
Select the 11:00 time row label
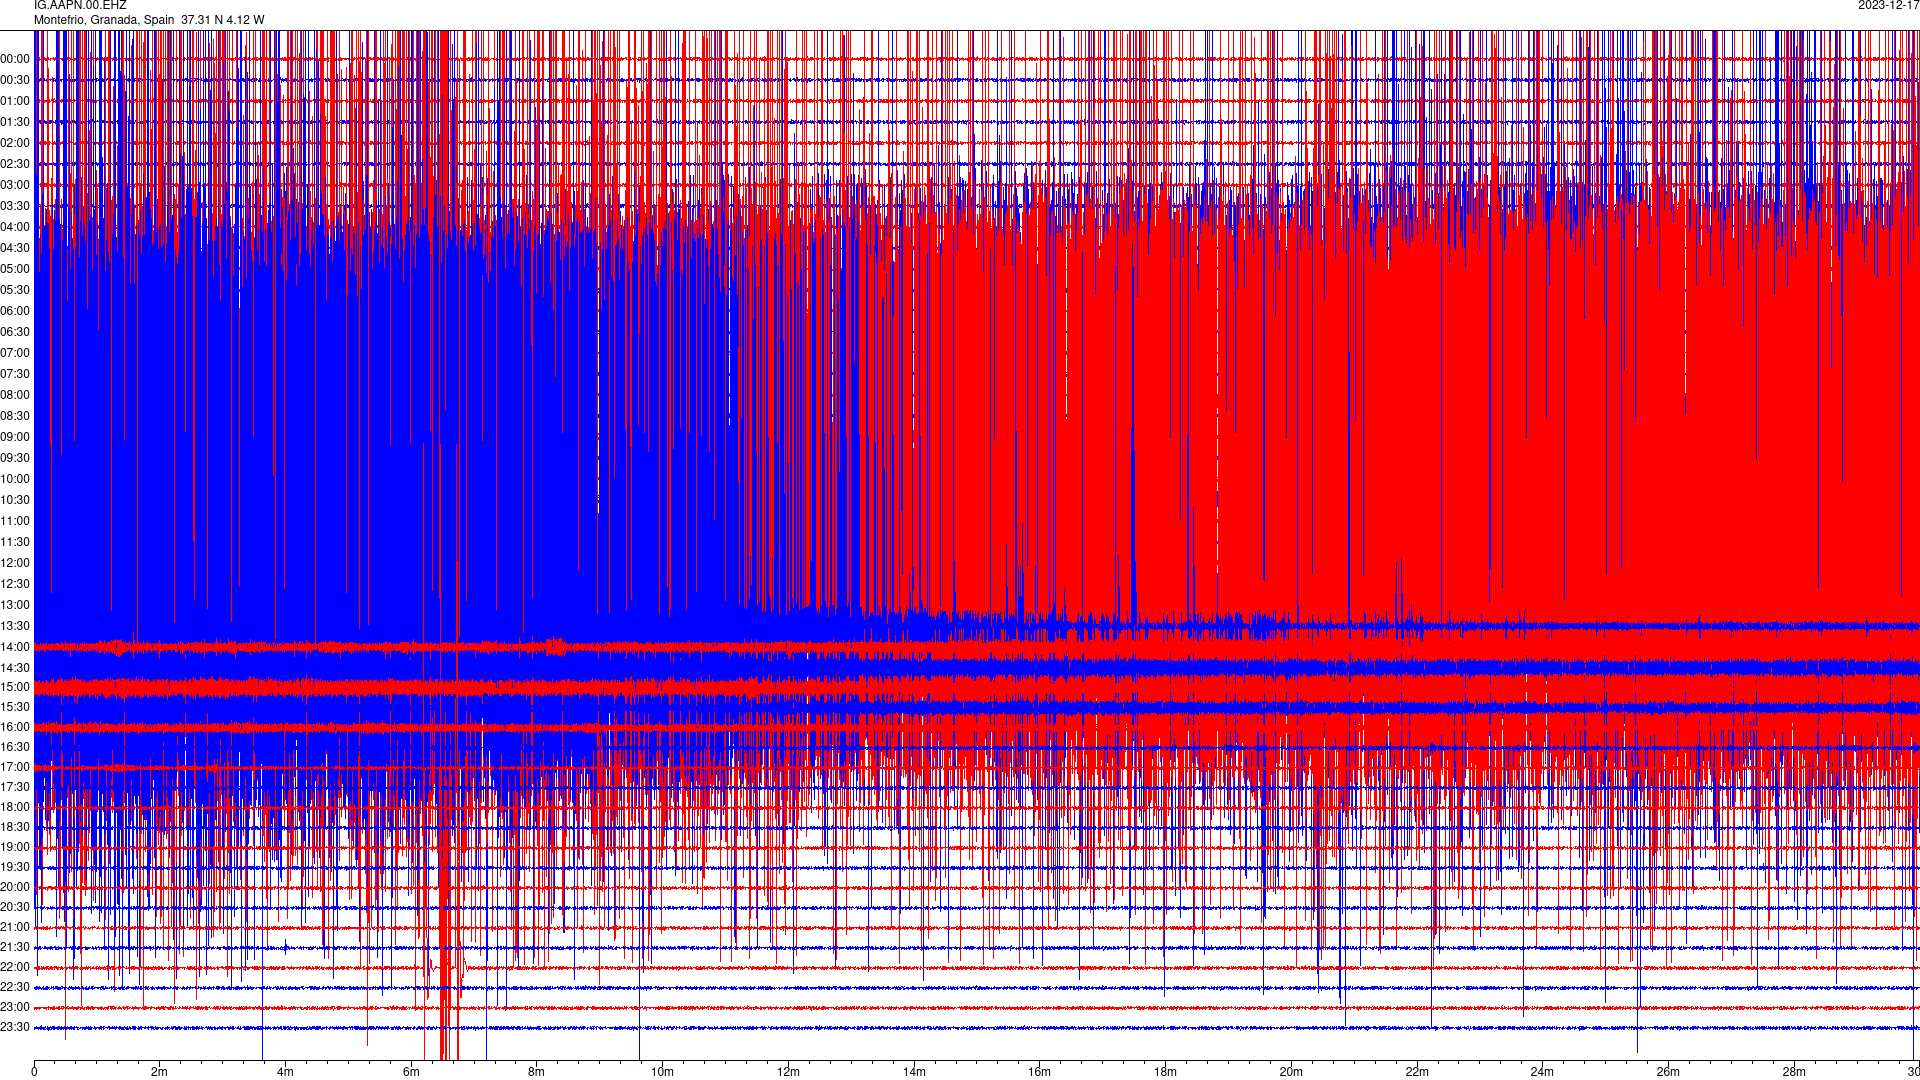click(x=15, y=521)
